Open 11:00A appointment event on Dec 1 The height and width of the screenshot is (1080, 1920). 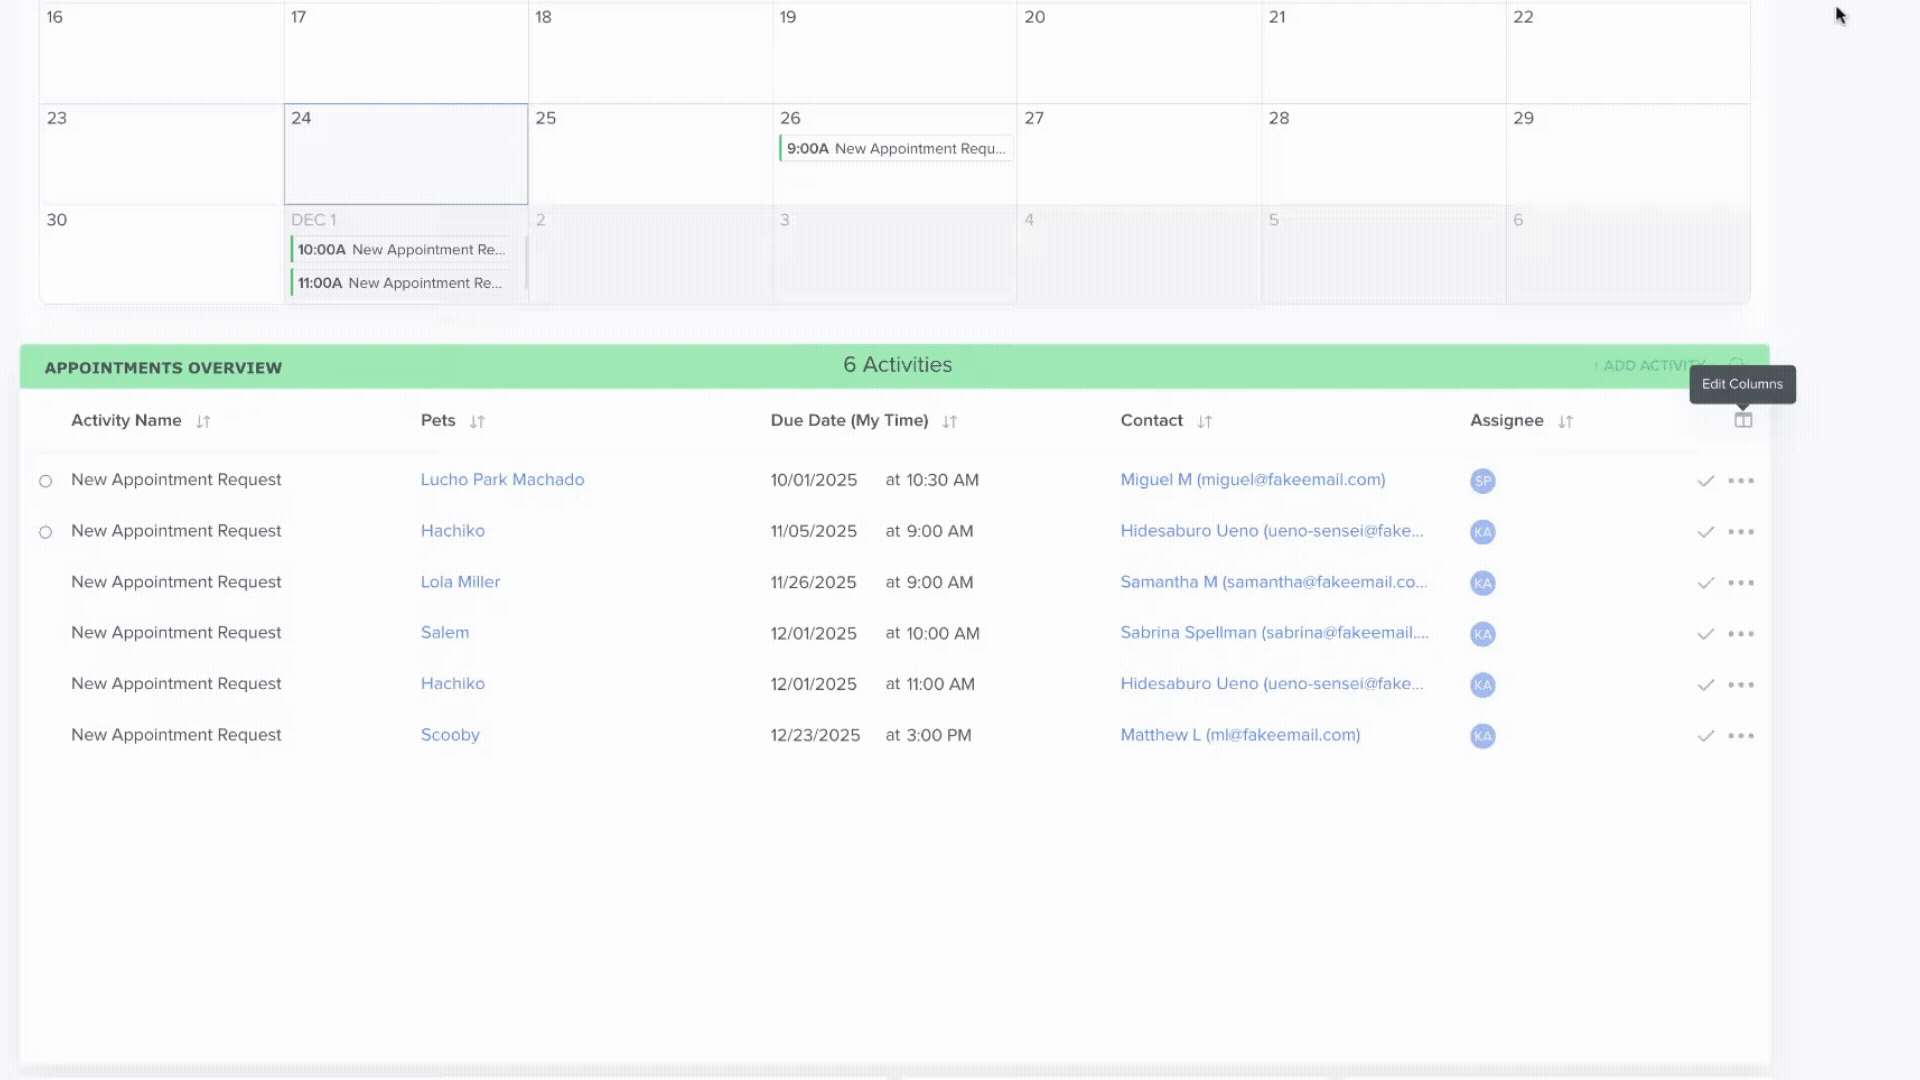(x=400, y=283)
